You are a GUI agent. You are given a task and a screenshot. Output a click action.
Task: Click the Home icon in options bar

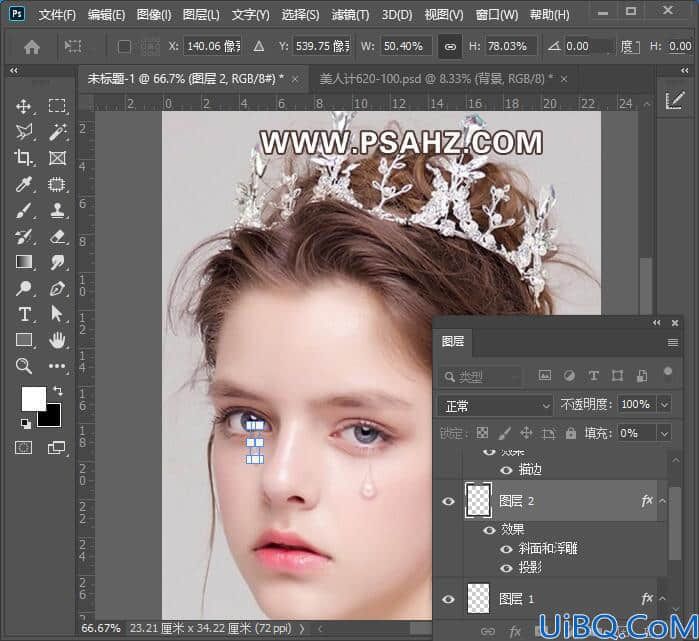coord(32,46)
